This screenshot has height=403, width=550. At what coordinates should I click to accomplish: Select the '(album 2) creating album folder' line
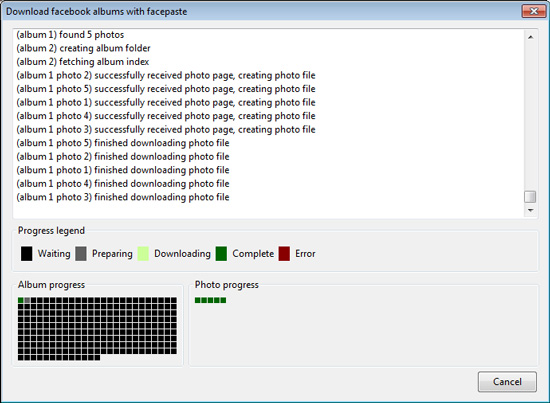click(83, 48)
